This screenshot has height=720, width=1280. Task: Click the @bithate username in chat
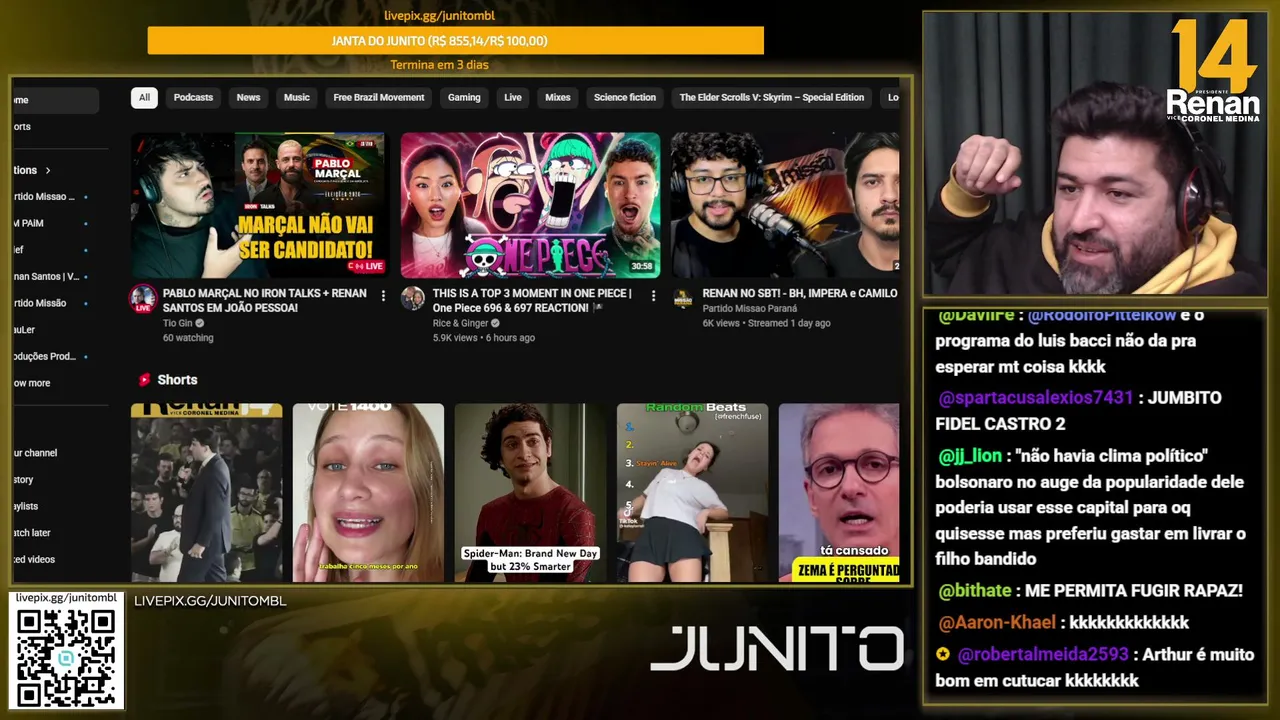975,591
